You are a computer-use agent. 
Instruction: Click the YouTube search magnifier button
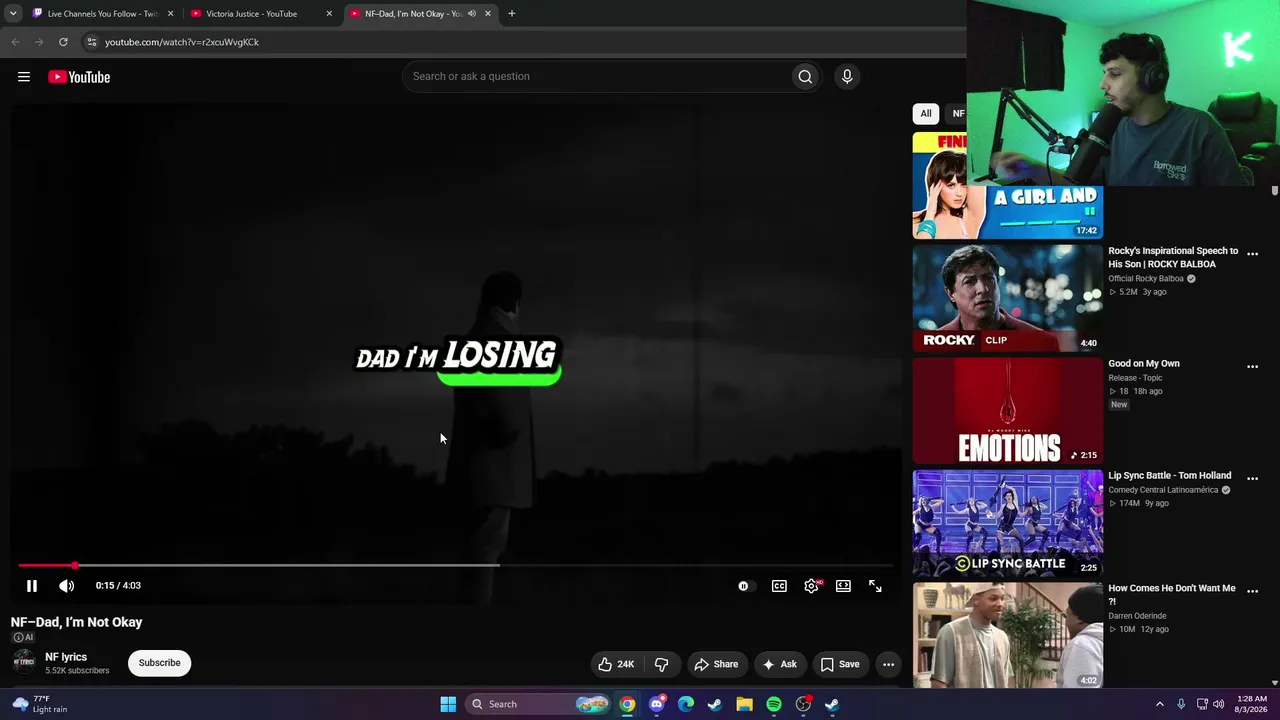click(x=805, y=77)
